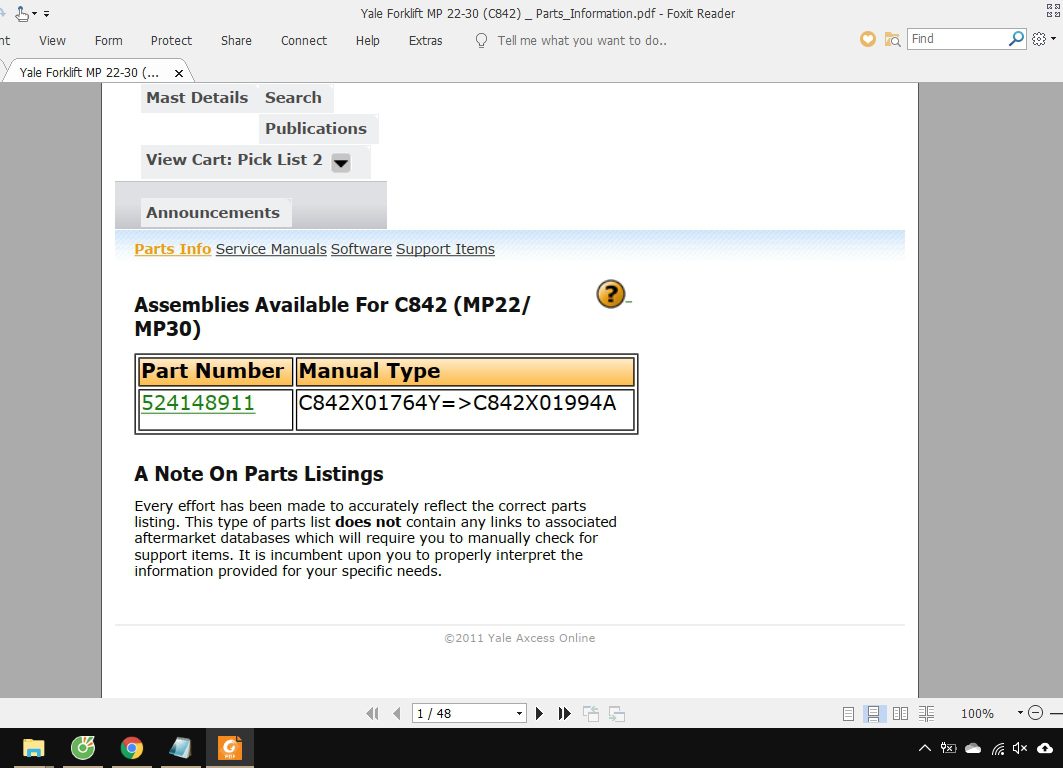Click the battery power tray icon

pyautogui.click(x=948, y=748)
